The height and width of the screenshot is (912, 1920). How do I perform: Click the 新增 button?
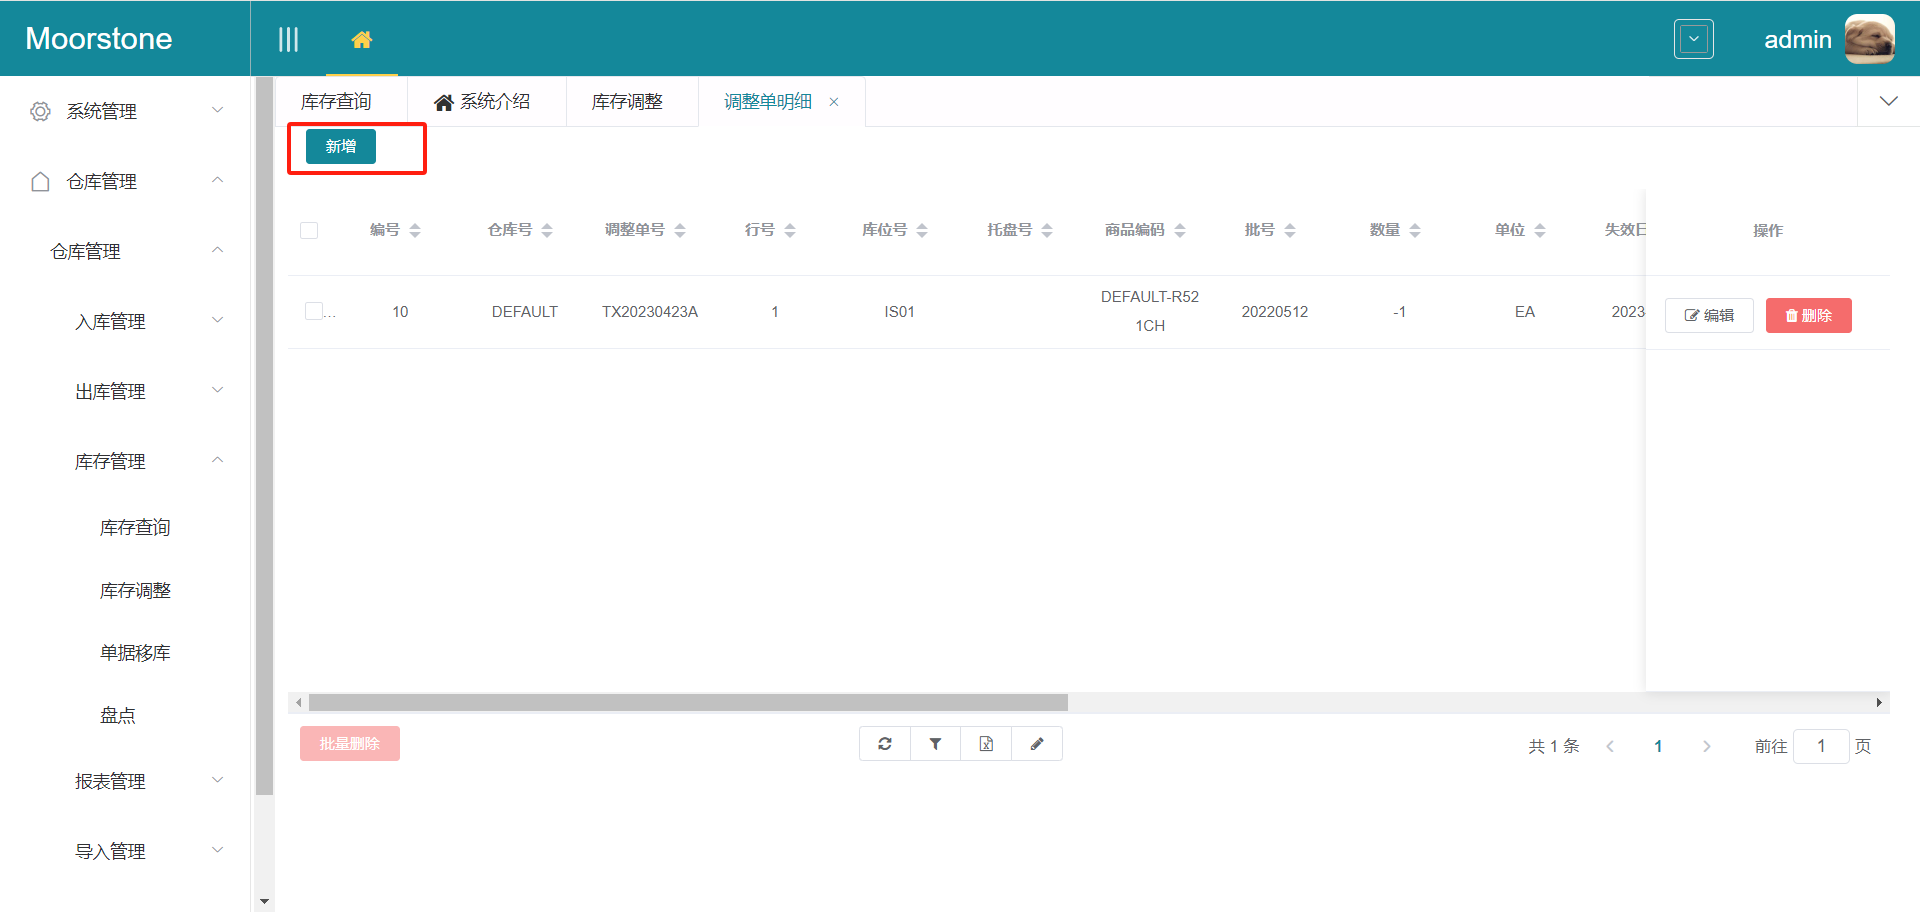coord(341,146)
